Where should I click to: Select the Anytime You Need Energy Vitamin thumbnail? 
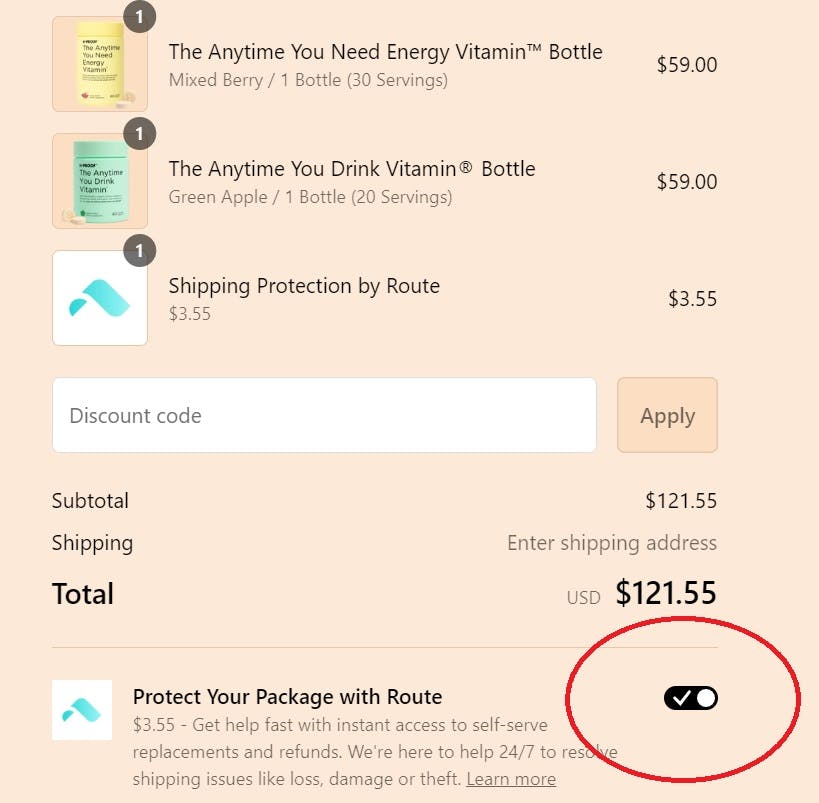click(x=100, y=63)
